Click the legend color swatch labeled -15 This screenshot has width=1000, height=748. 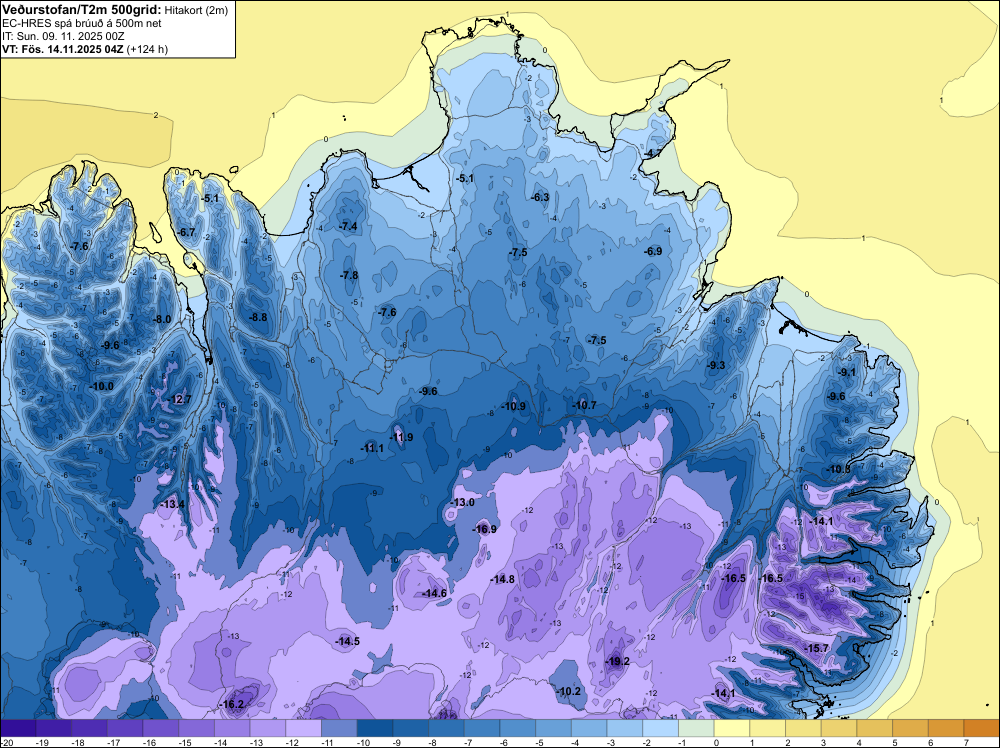tap(196, 728)
